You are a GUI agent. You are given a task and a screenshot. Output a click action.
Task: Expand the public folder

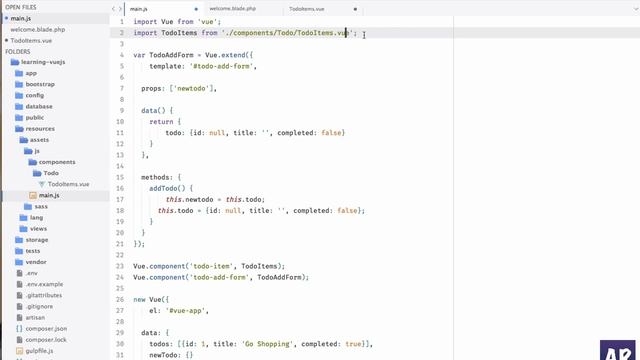(35, 118)
